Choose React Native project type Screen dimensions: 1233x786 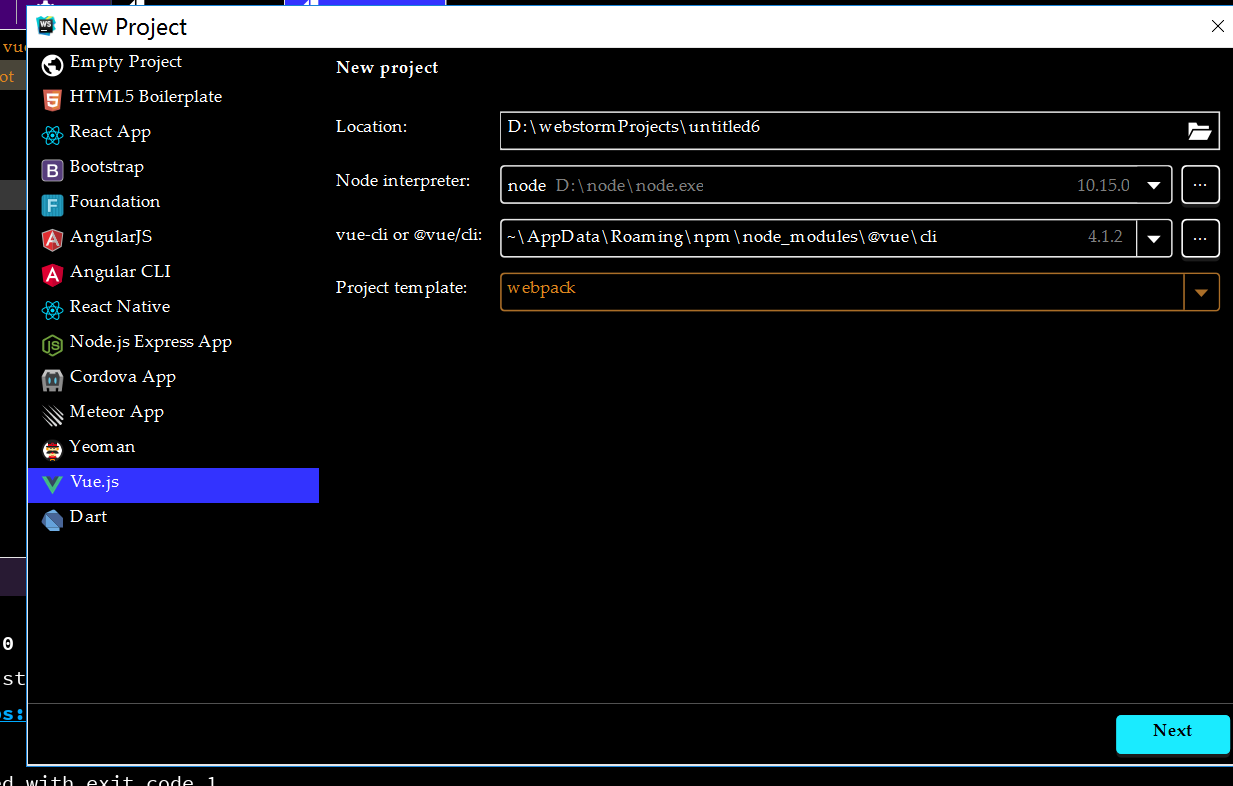(x=174, y=310)
